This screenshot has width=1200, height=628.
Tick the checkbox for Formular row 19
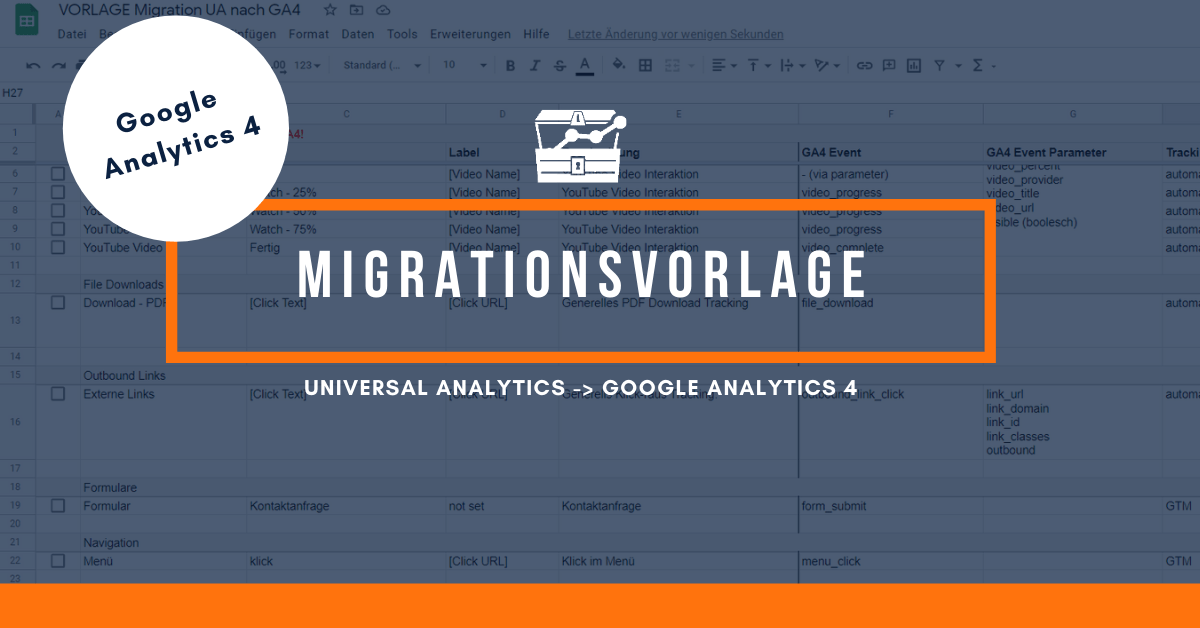click(x=58, y=506)
